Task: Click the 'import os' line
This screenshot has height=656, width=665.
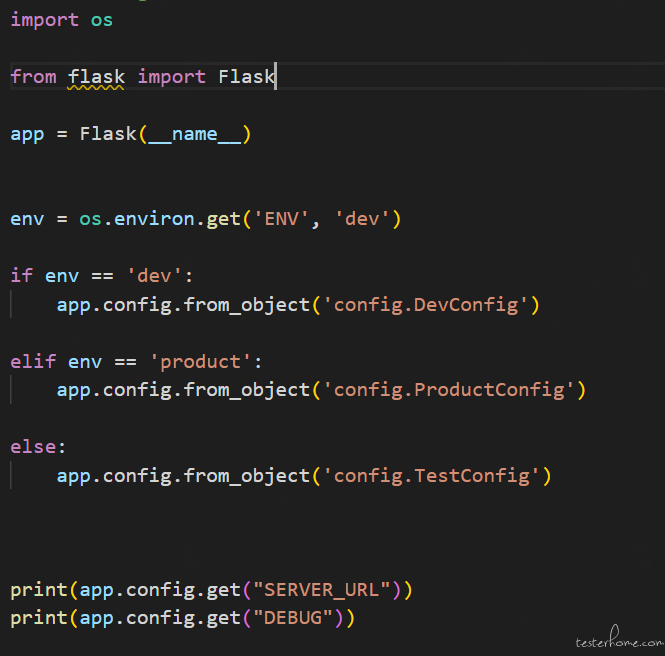Action: point(61,20)
